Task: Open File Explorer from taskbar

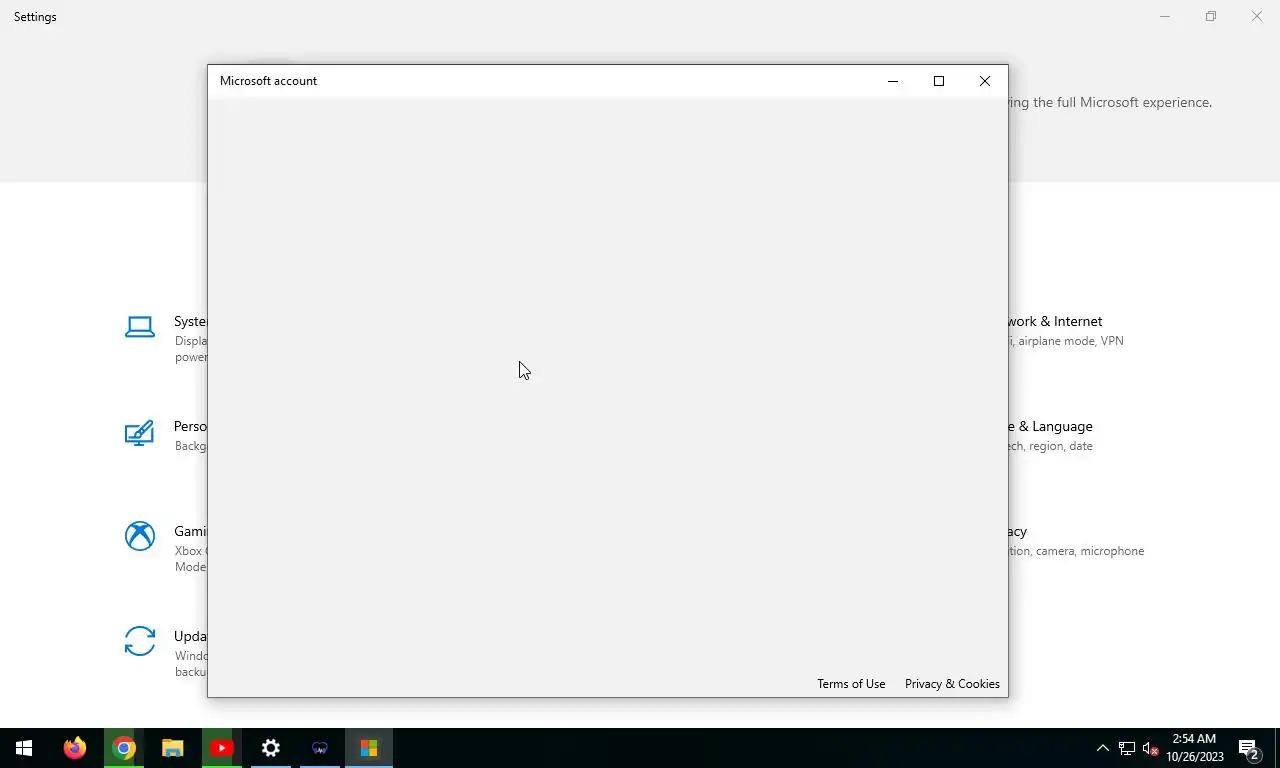Action: point(172,748)
